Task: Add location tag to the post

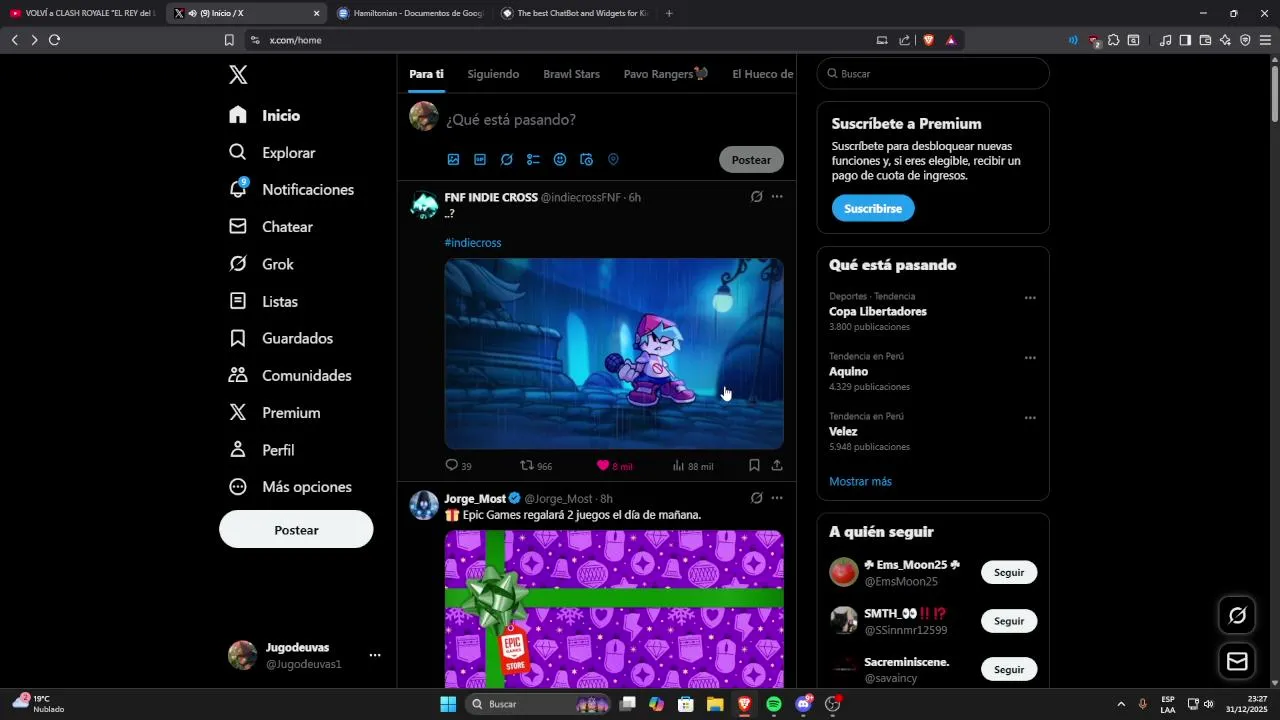Action: pyautogui.click(x=613, y=160)
